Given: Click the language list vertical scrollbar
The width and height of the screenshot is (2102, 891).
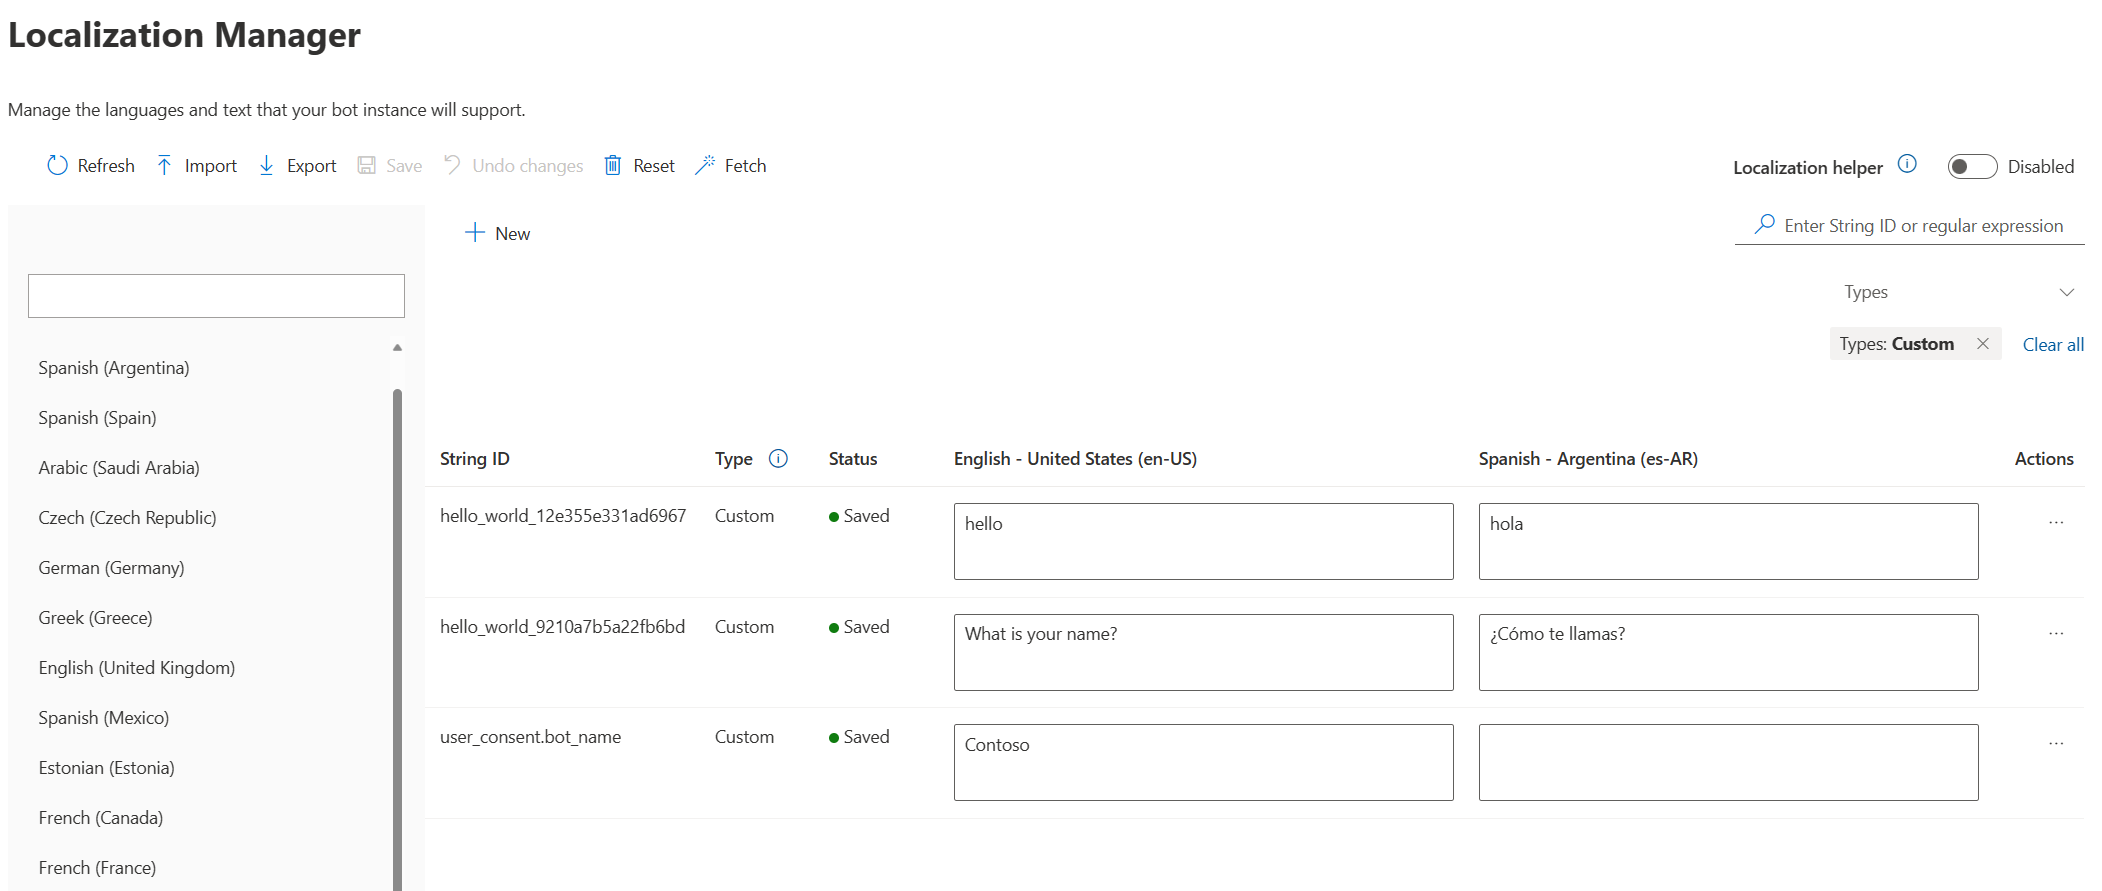Looking at the screenshot, I should click(398, 600).
